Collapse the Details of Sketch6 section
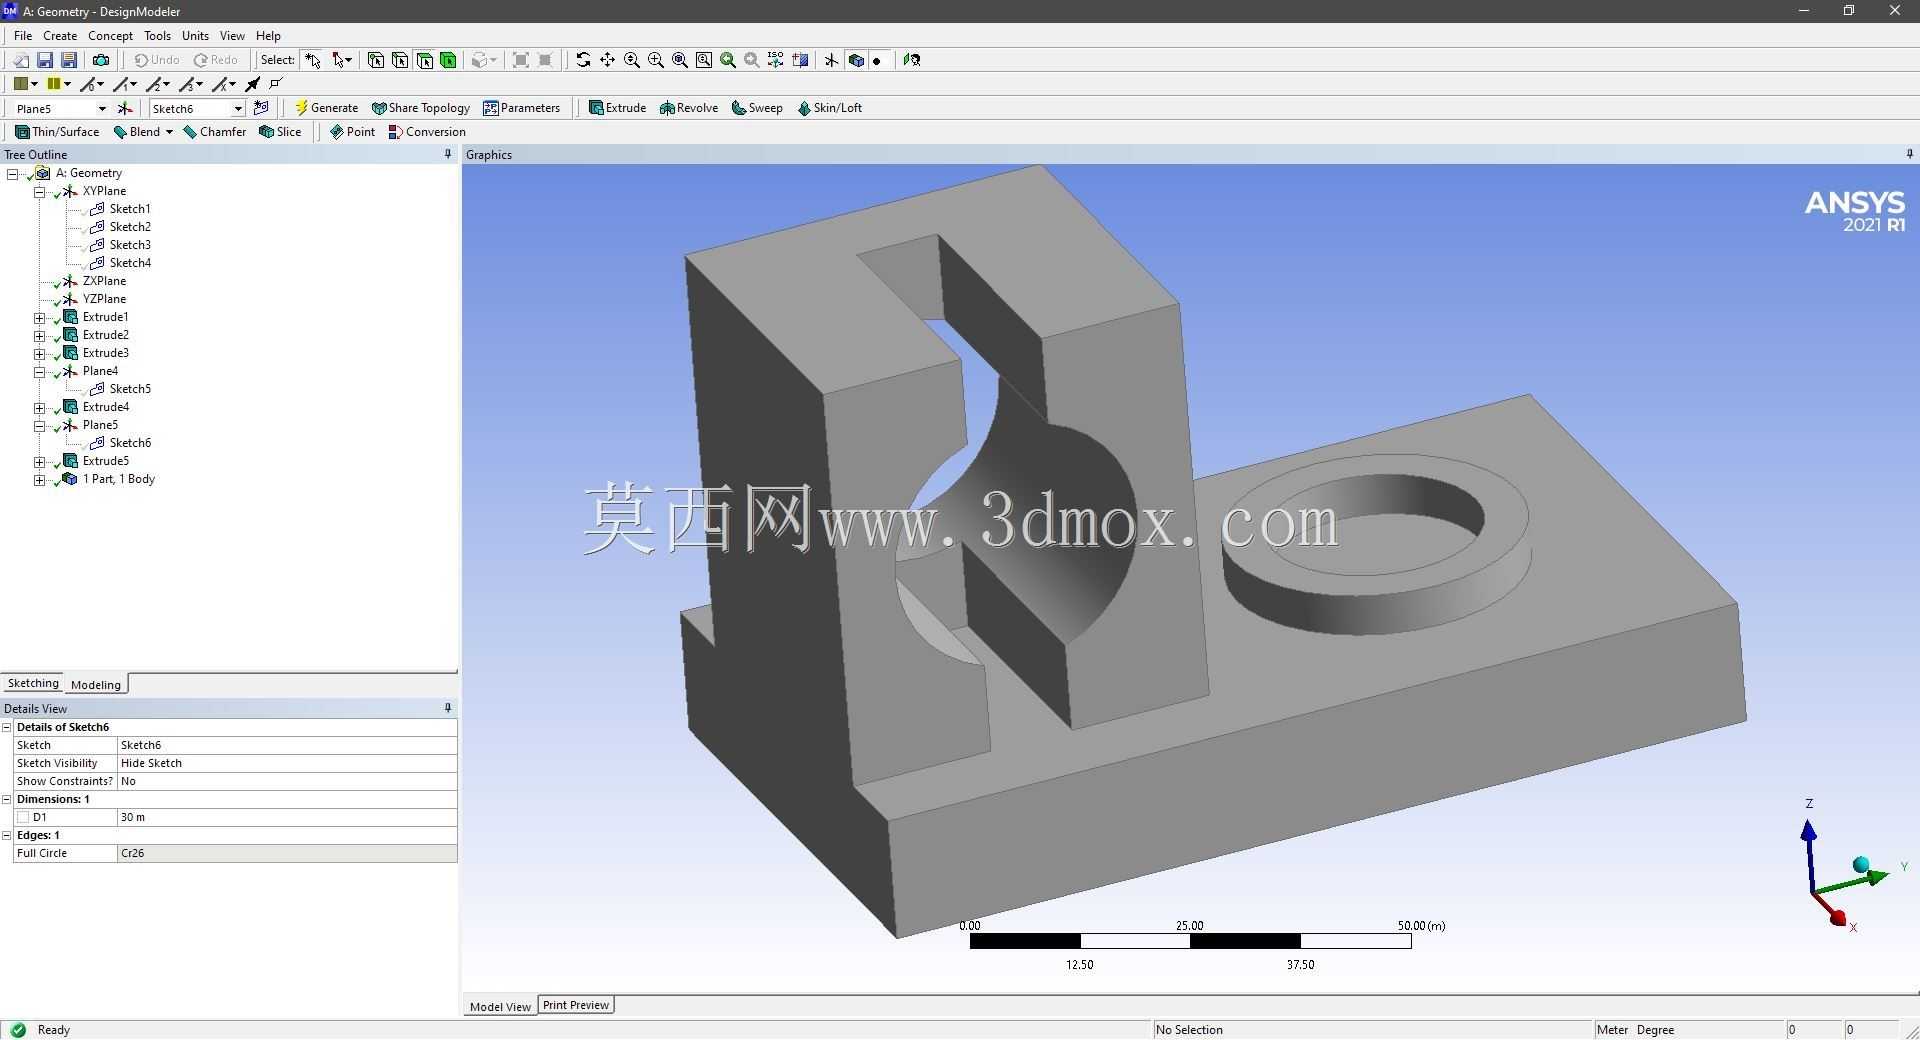 (x=7, y=727)
